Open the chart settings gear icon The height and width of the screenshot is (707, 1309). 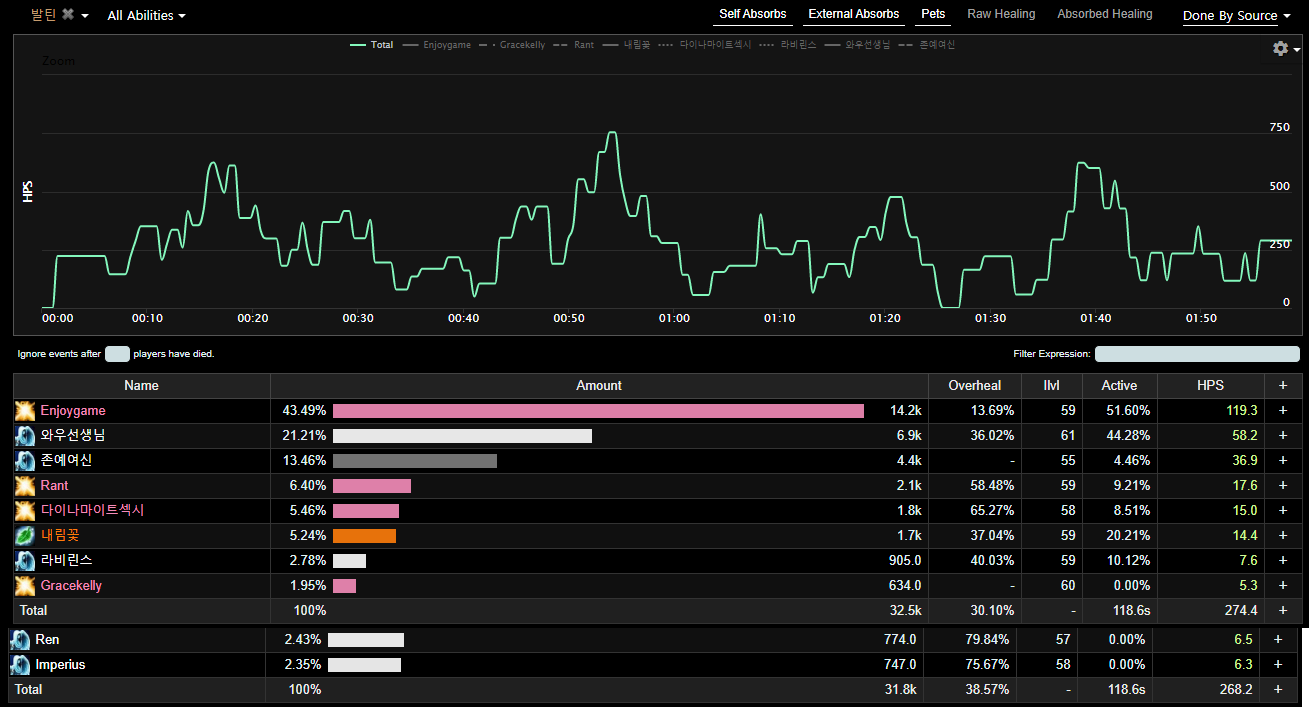click(x=1280, y=49)
